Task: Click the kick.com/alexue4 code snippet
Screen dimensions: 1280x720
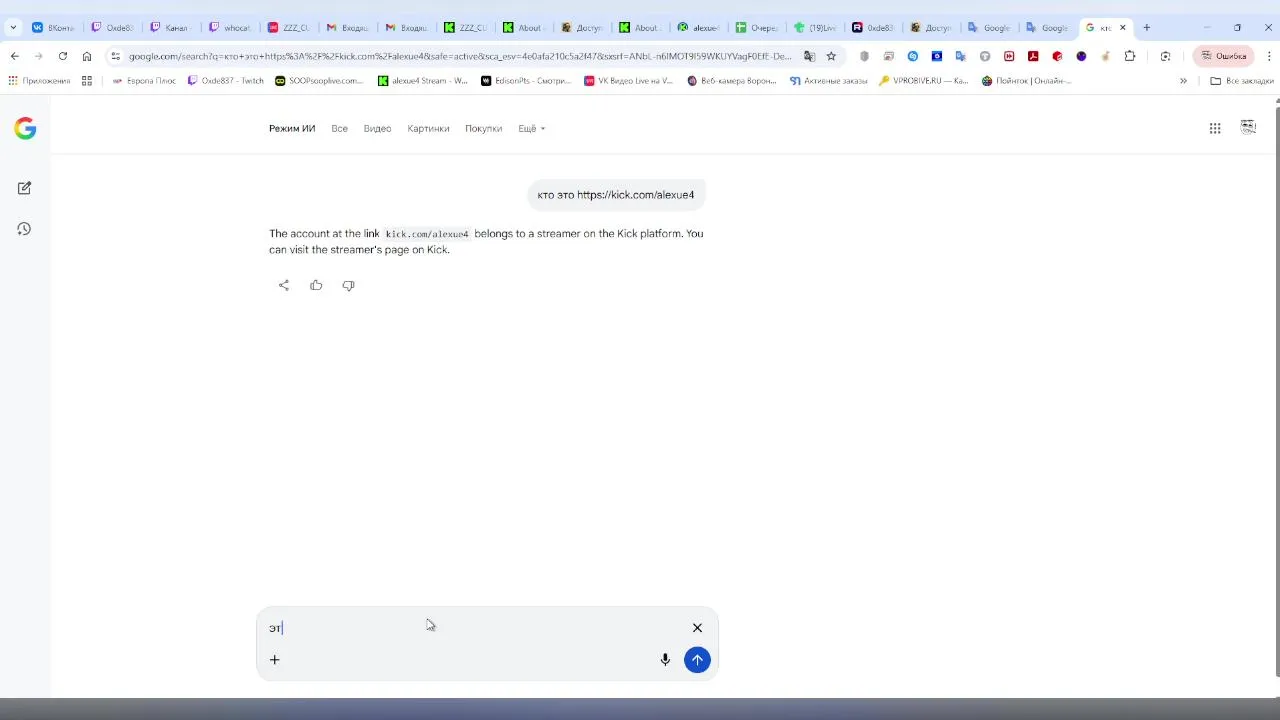Action: click(x=427, y=234)
